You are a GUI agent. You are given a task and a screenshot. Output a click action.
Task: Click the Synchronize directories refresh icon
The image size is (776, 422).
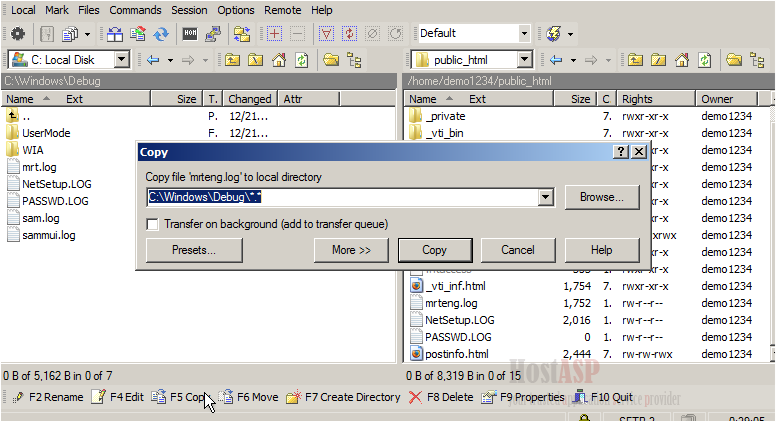[x=161, y=34]
